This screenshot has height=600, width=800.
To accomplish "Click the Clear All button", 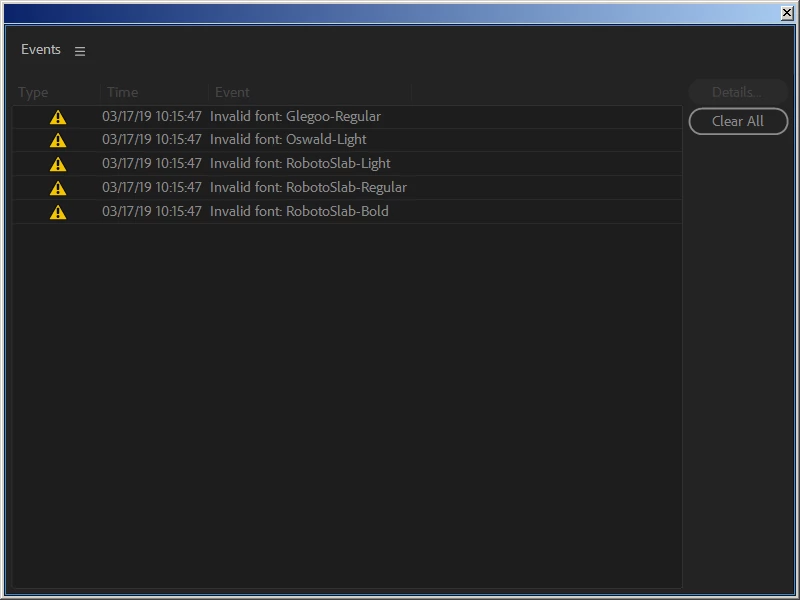I will tap(738, 121).
